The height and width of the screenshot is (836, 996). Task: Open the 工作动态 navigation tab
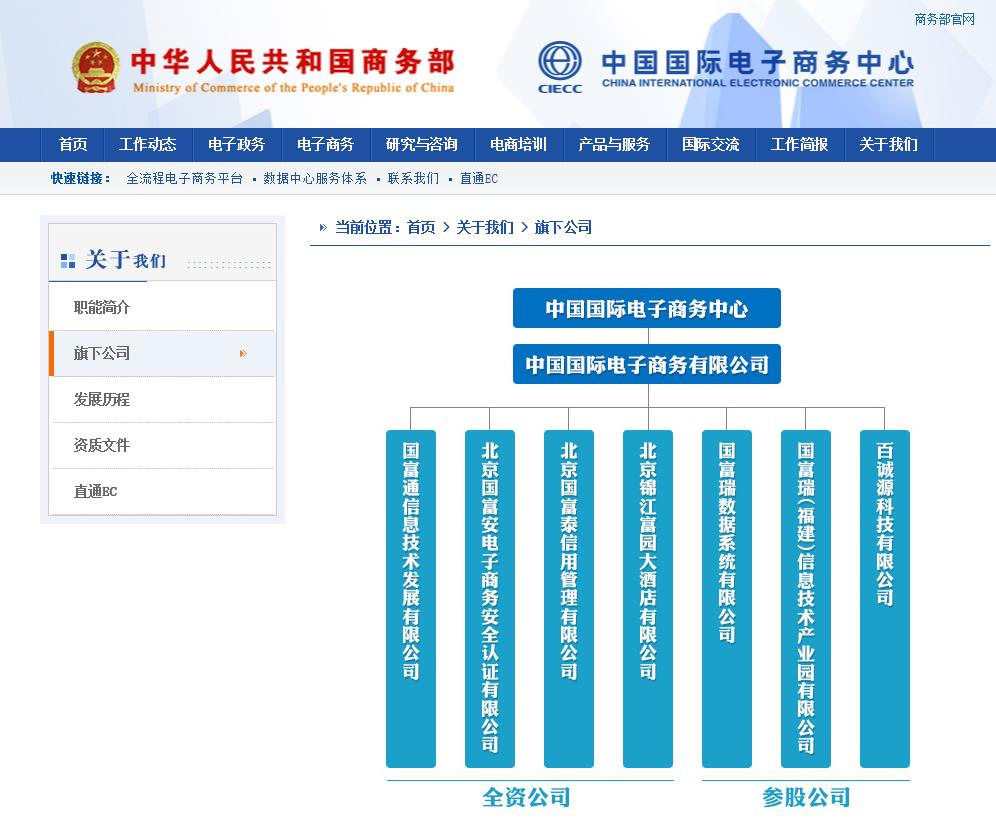coord(147,145)
